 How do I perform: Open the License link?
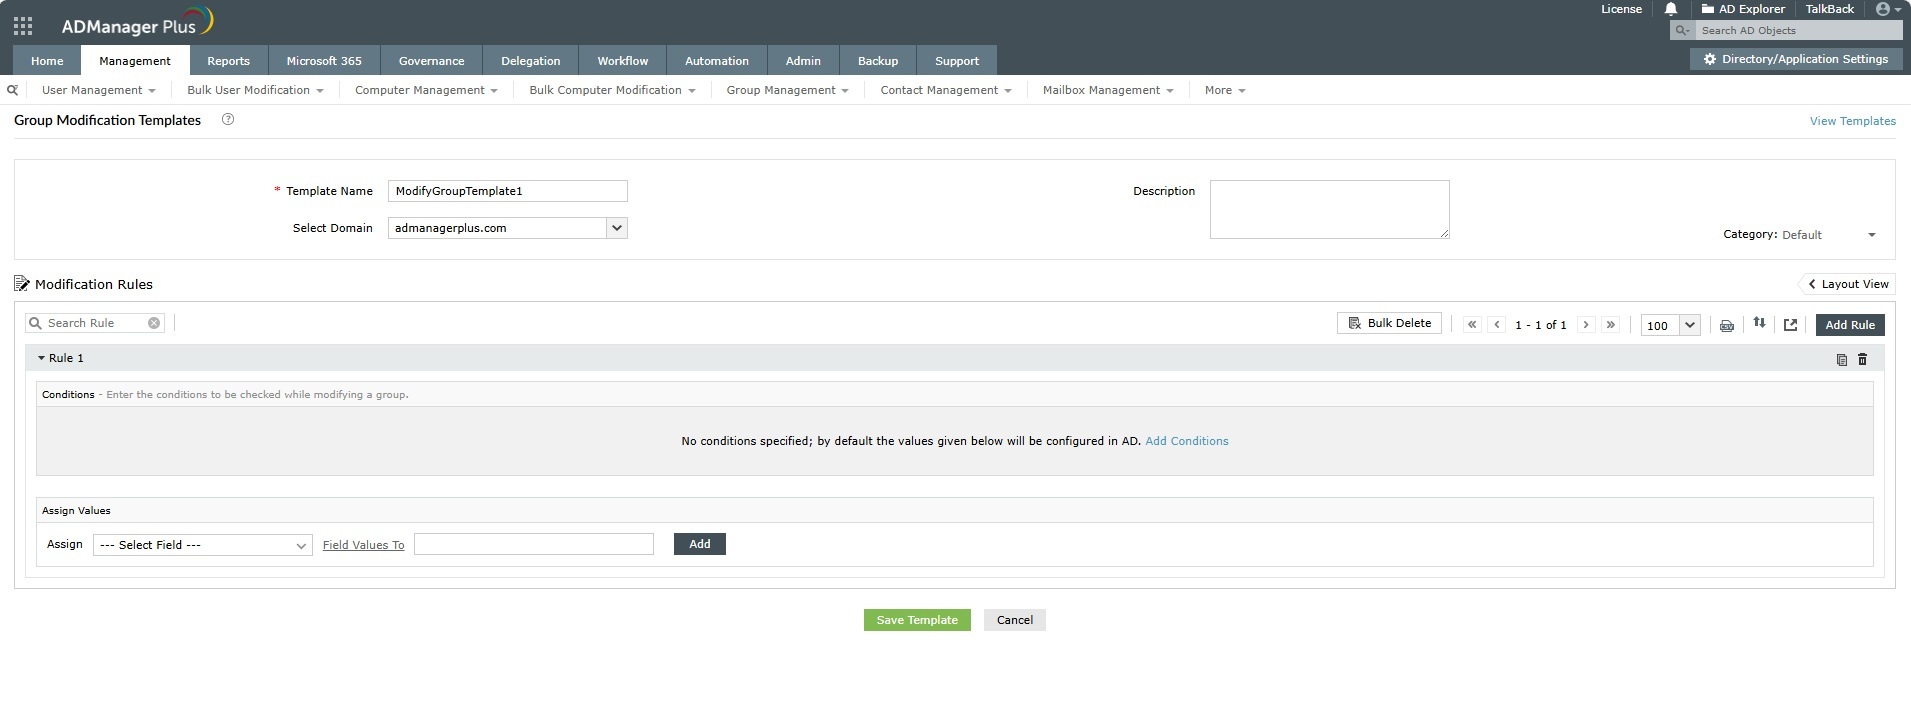tap(1621, 9)
